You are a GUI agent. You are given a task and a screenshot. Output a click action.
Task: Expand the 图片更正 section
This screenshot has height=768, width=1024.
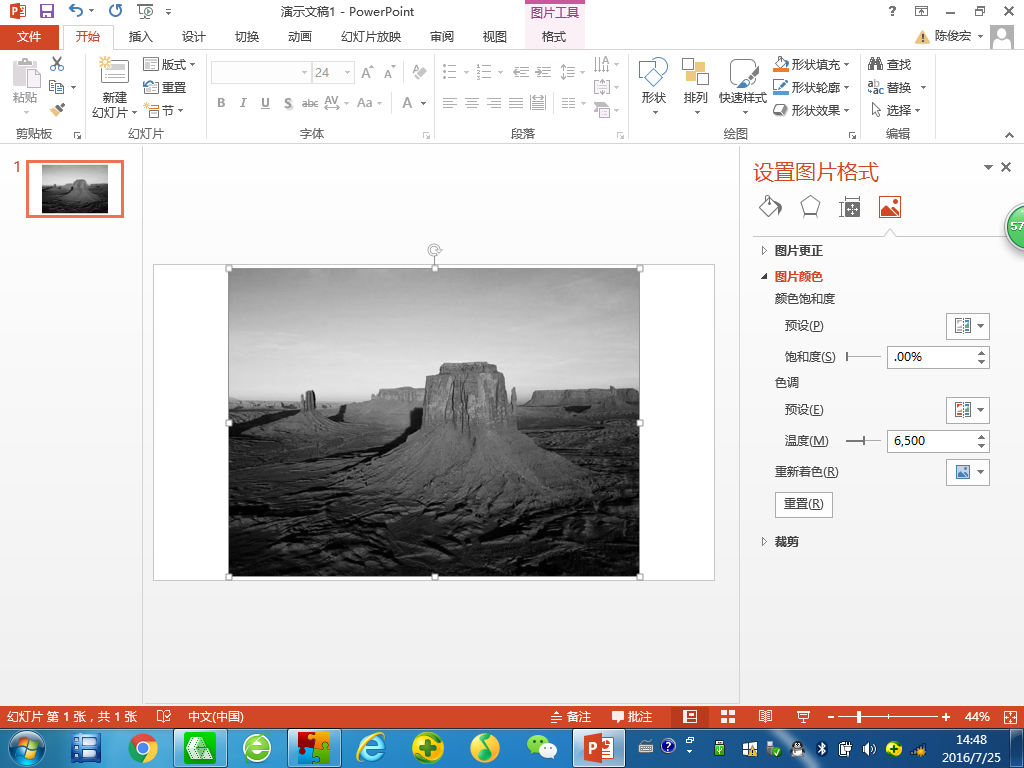click(798, 251)
